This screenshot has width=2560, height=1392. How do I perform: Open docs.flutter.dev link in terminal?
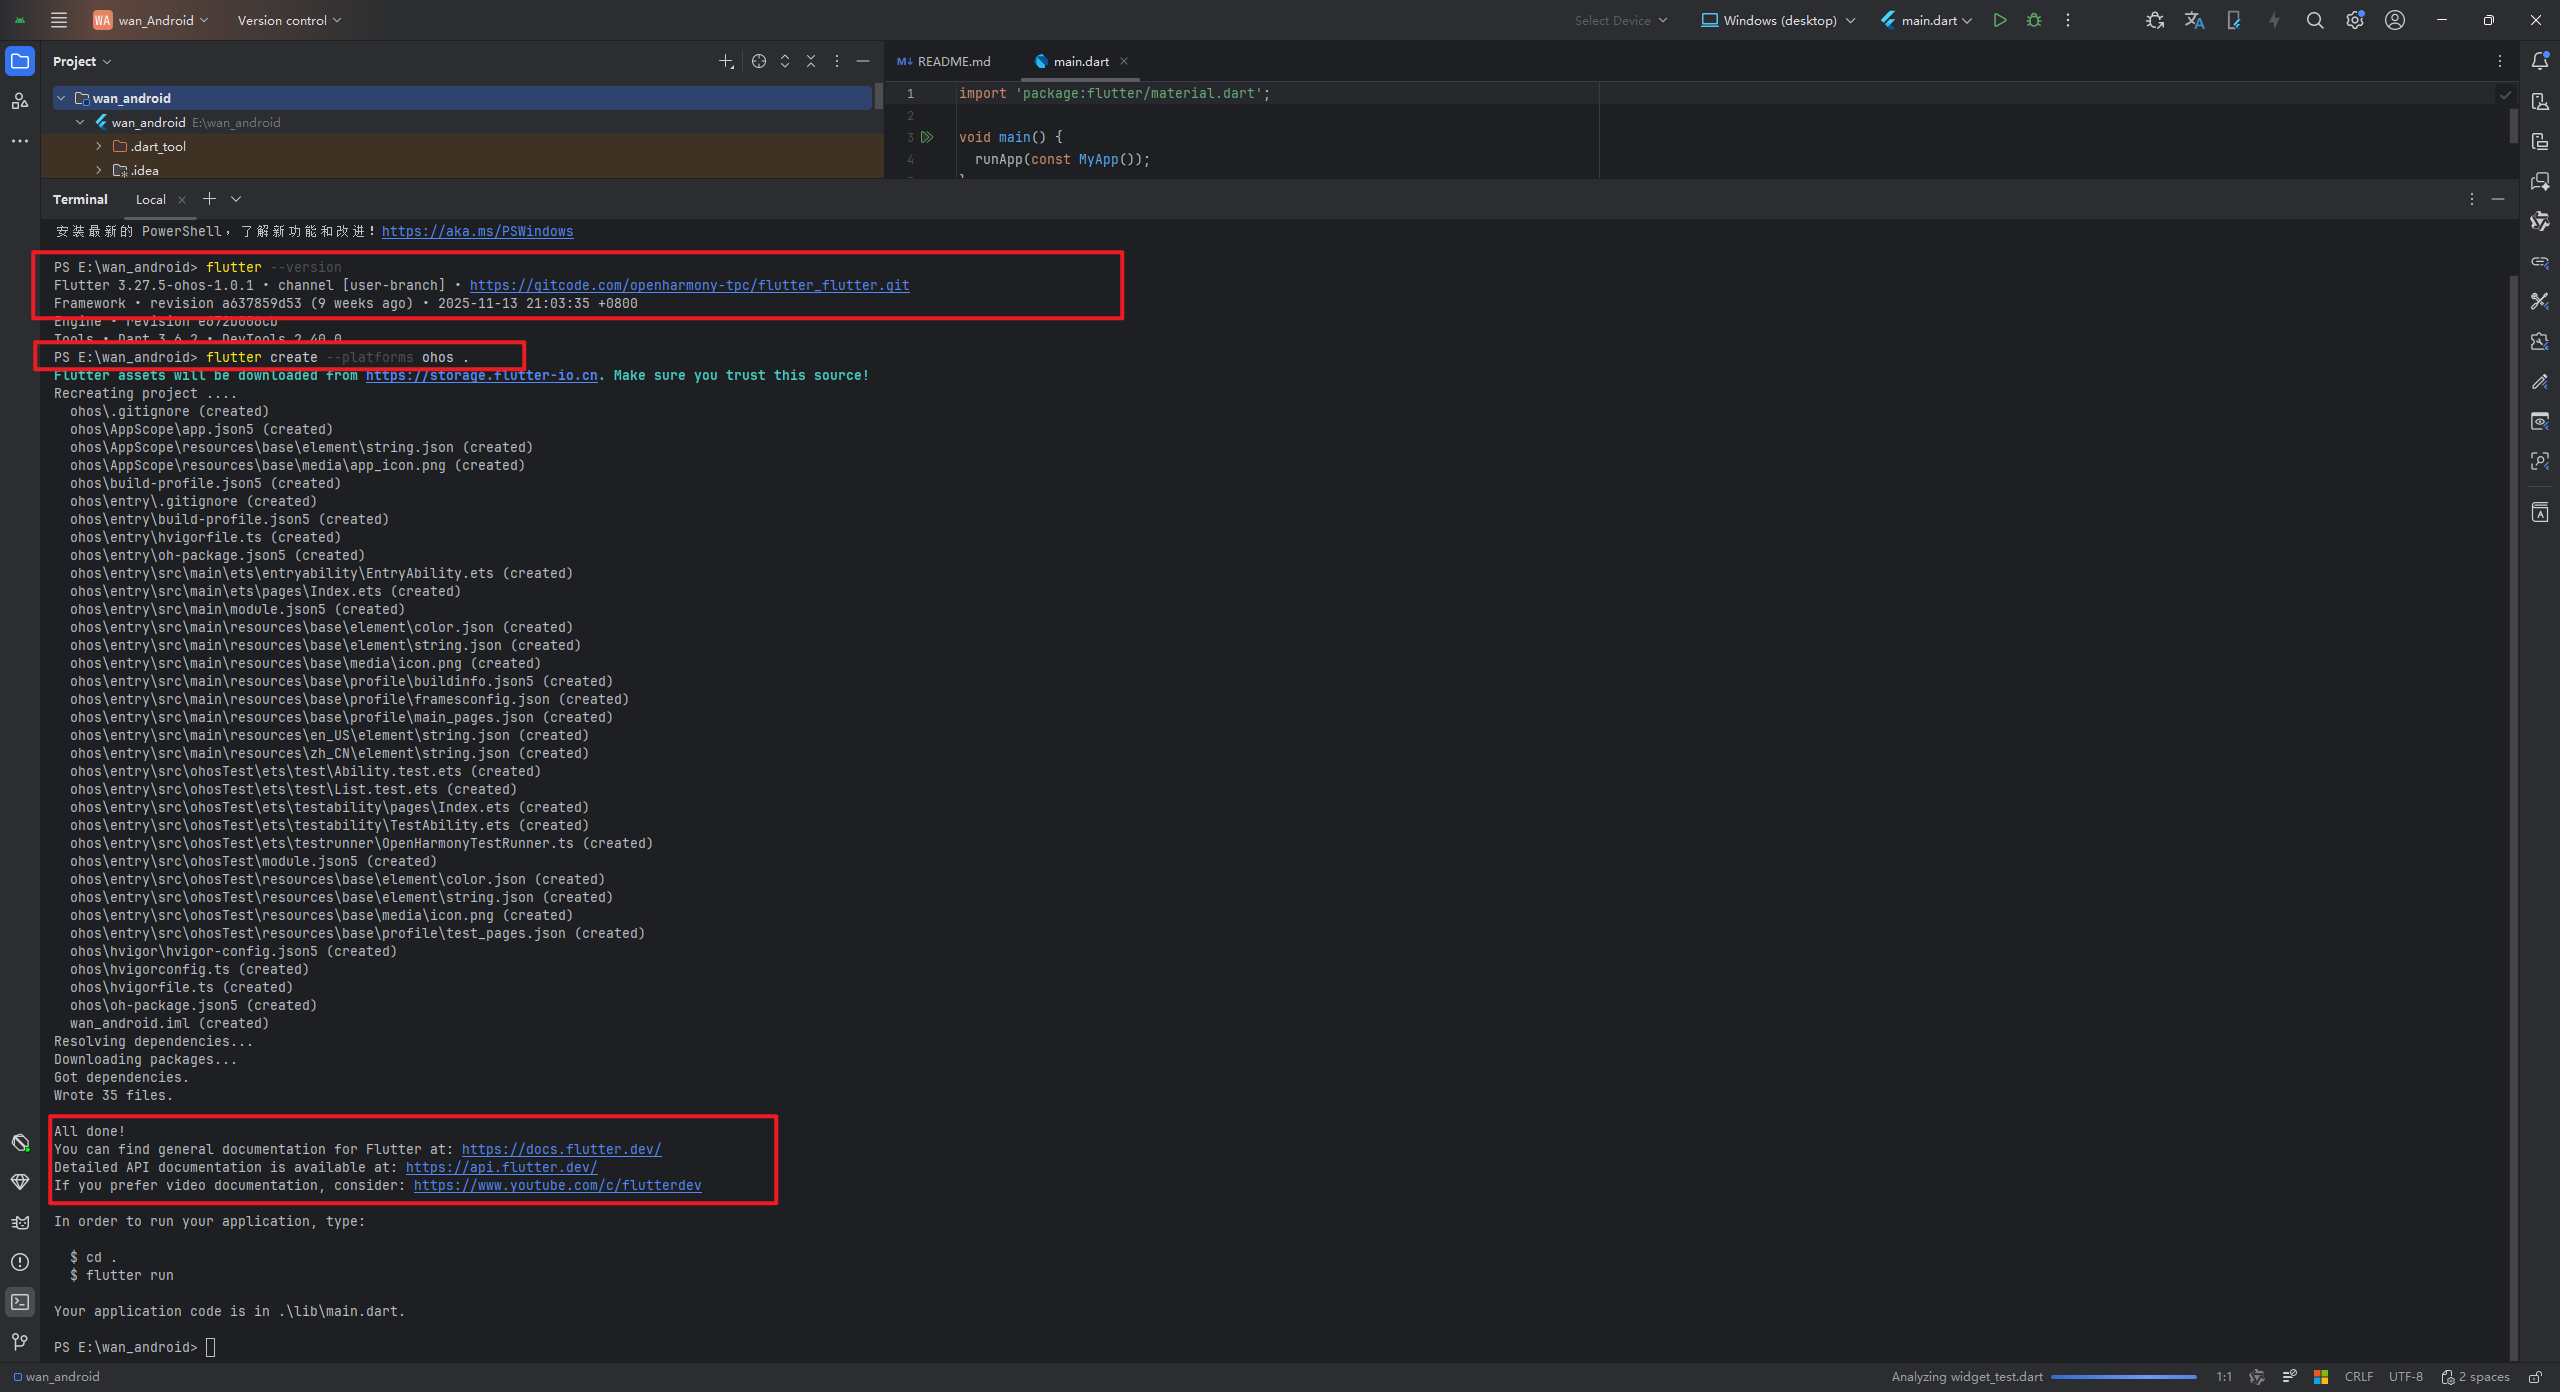[561, 1149]
